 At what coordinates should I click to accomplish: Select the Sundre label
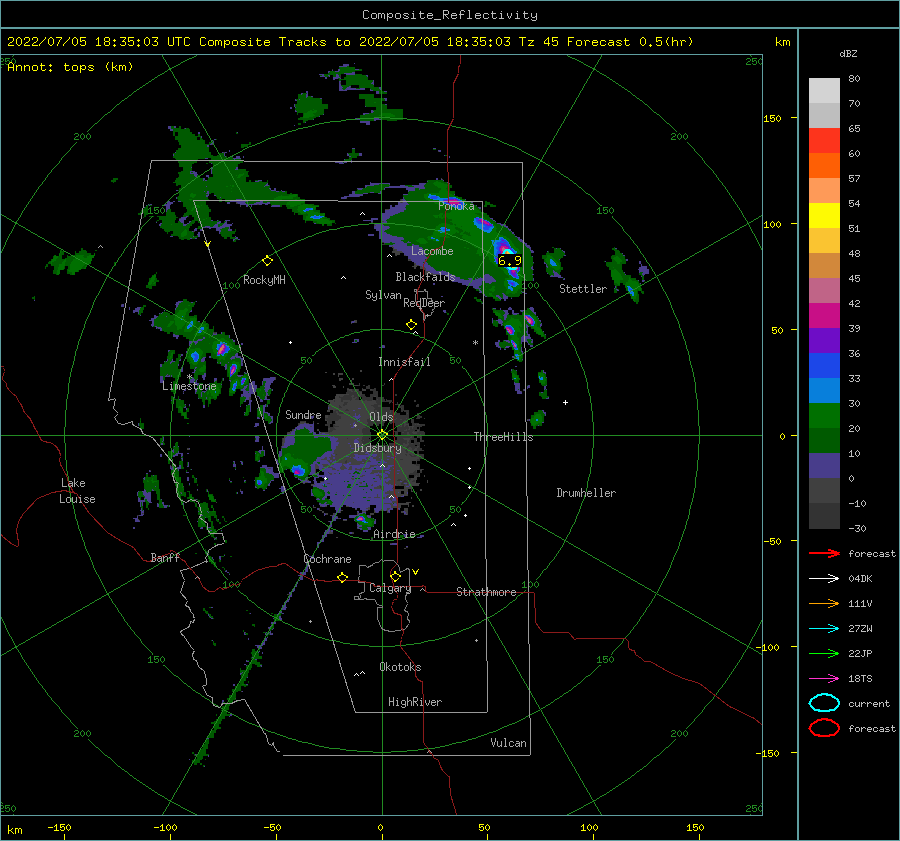coord(303,415)
